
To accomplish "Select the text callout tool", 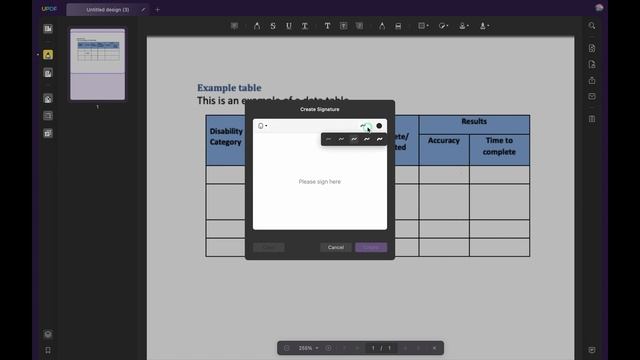I will click(359, 26).
